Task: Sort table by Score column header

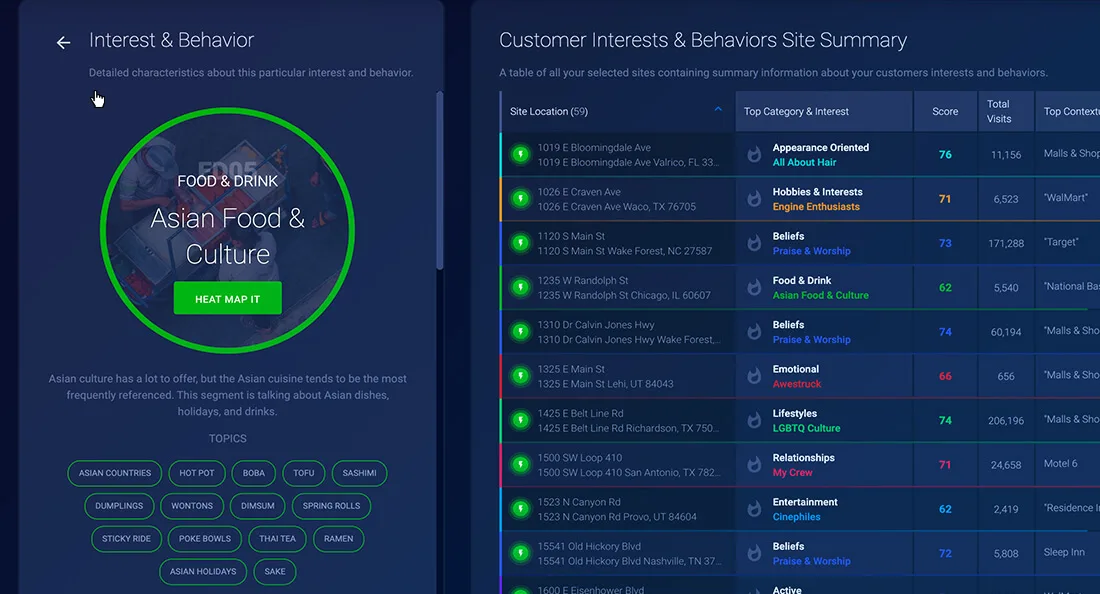Action: pyautogui.click(x=945, y=111)
